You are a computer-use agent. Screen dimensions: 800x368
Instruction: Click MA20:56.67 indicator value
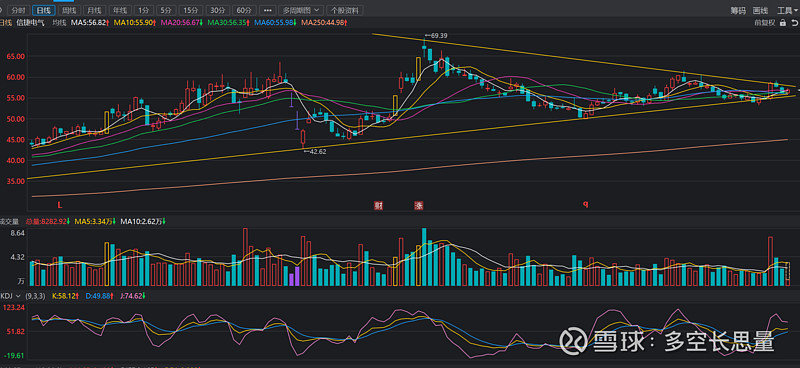(x=182, y=22)
